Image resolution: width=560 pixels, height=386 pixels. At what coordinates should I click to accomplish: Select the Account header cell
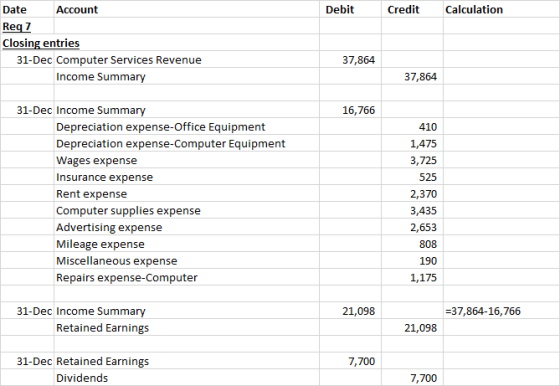(x=186, y=9)
